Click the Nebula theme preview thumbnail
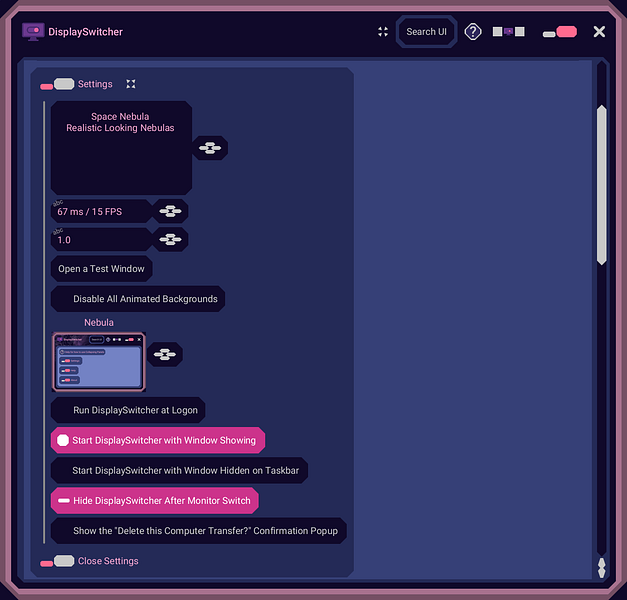 click(x=98, y=362)
